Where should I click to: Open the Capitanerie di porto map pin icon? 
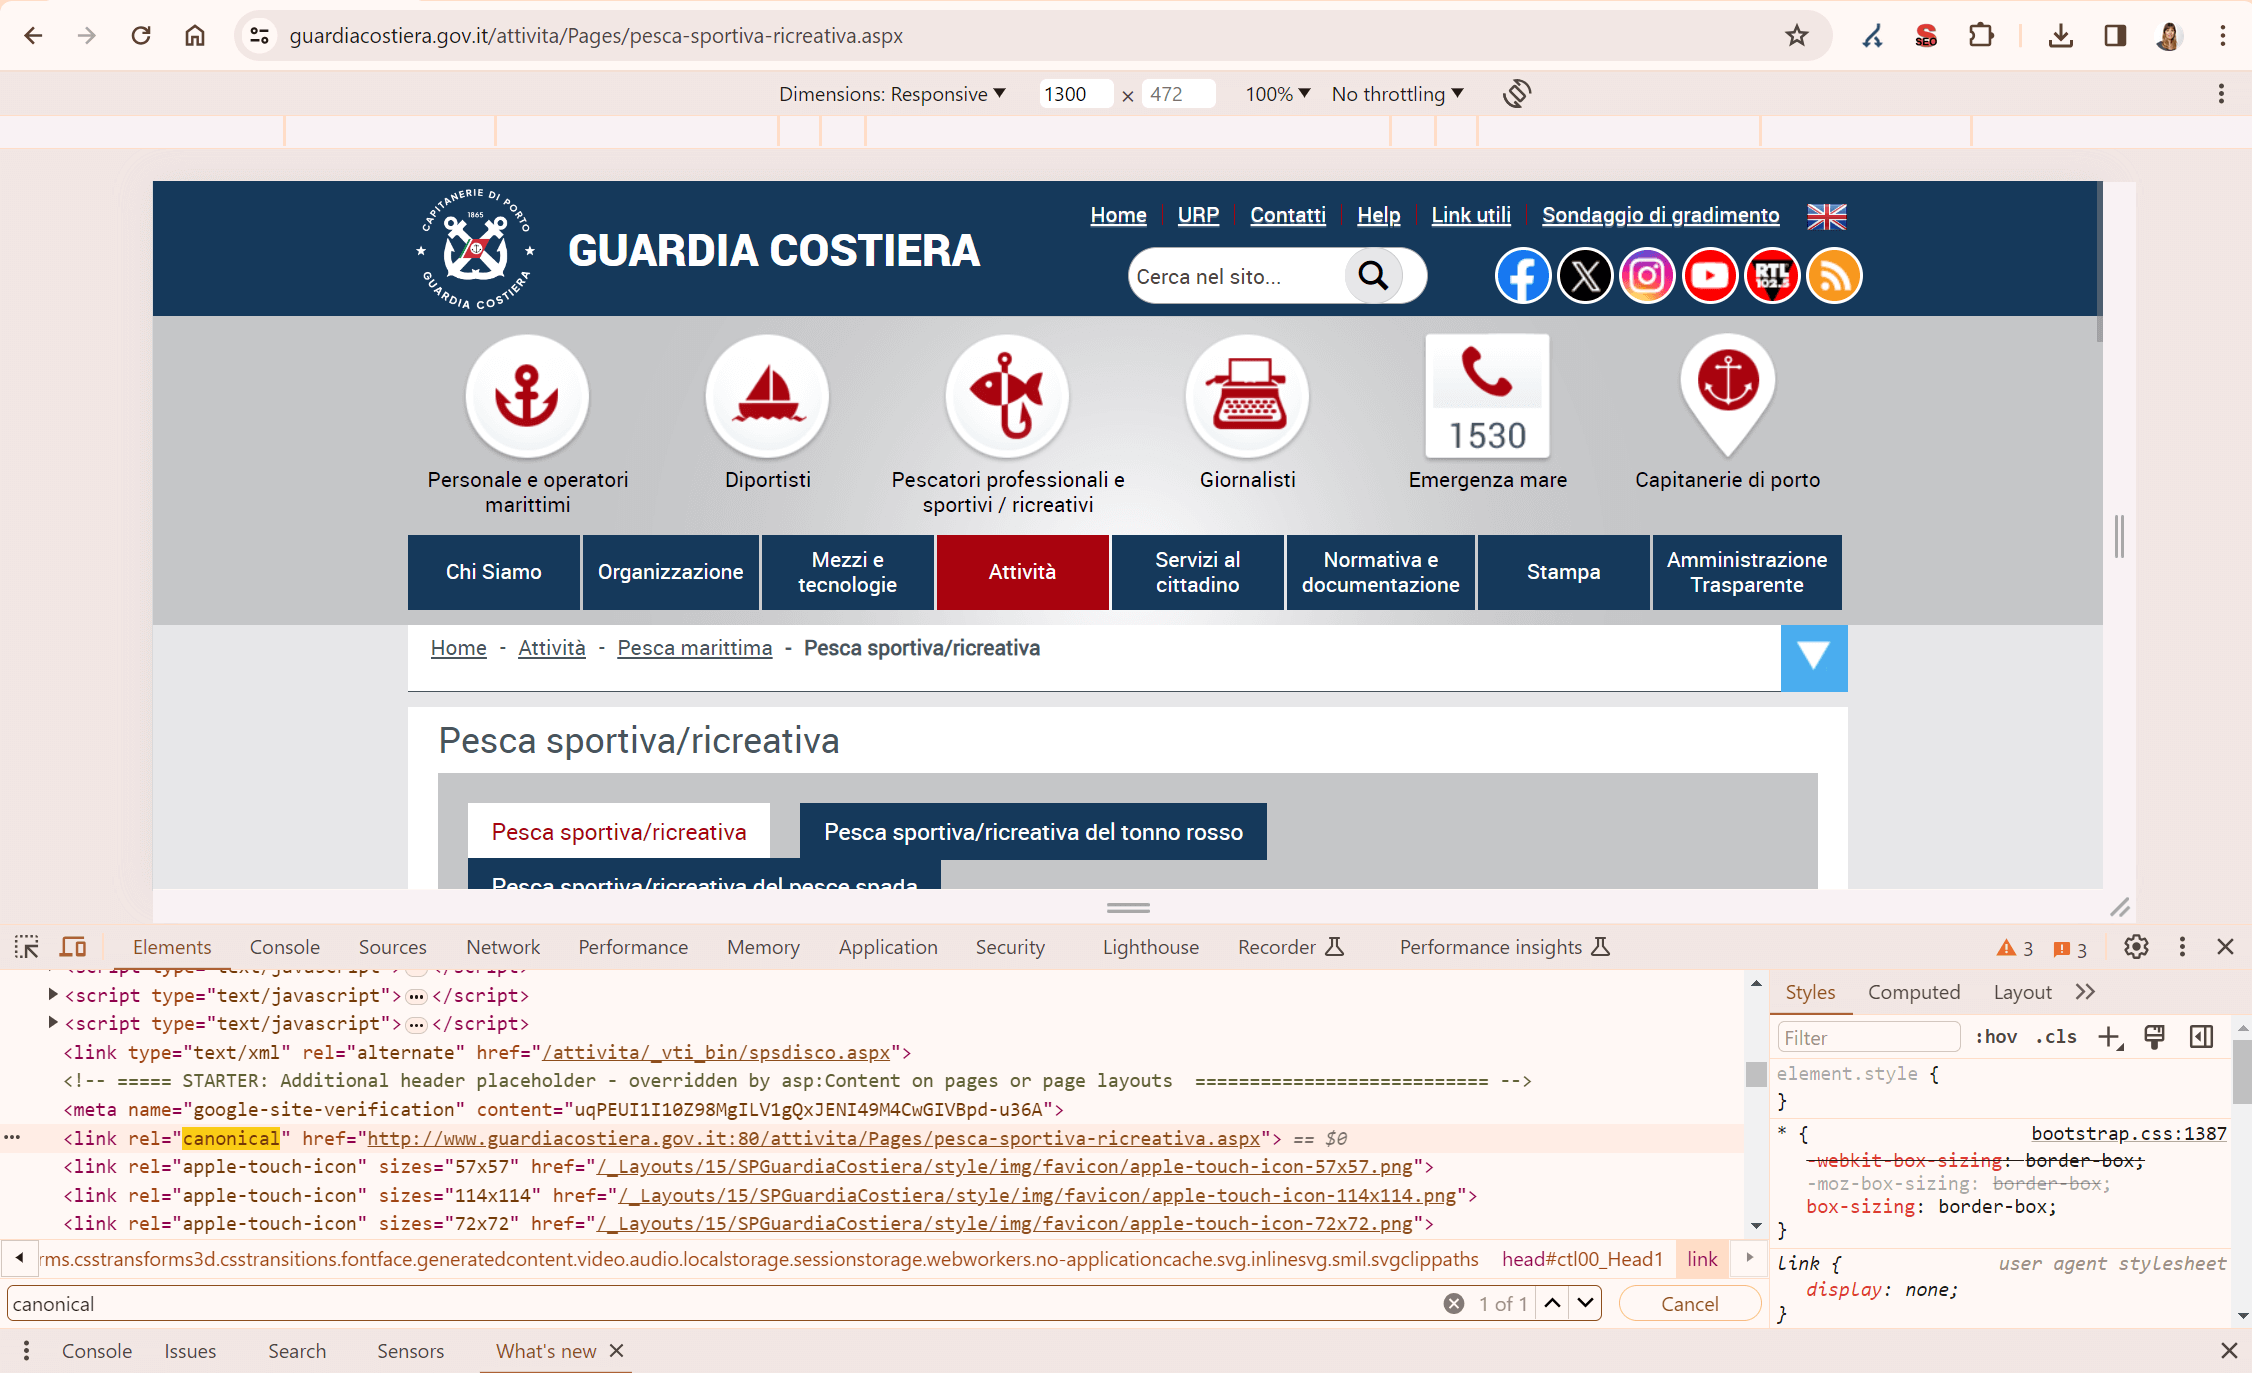coord(1727,396)
